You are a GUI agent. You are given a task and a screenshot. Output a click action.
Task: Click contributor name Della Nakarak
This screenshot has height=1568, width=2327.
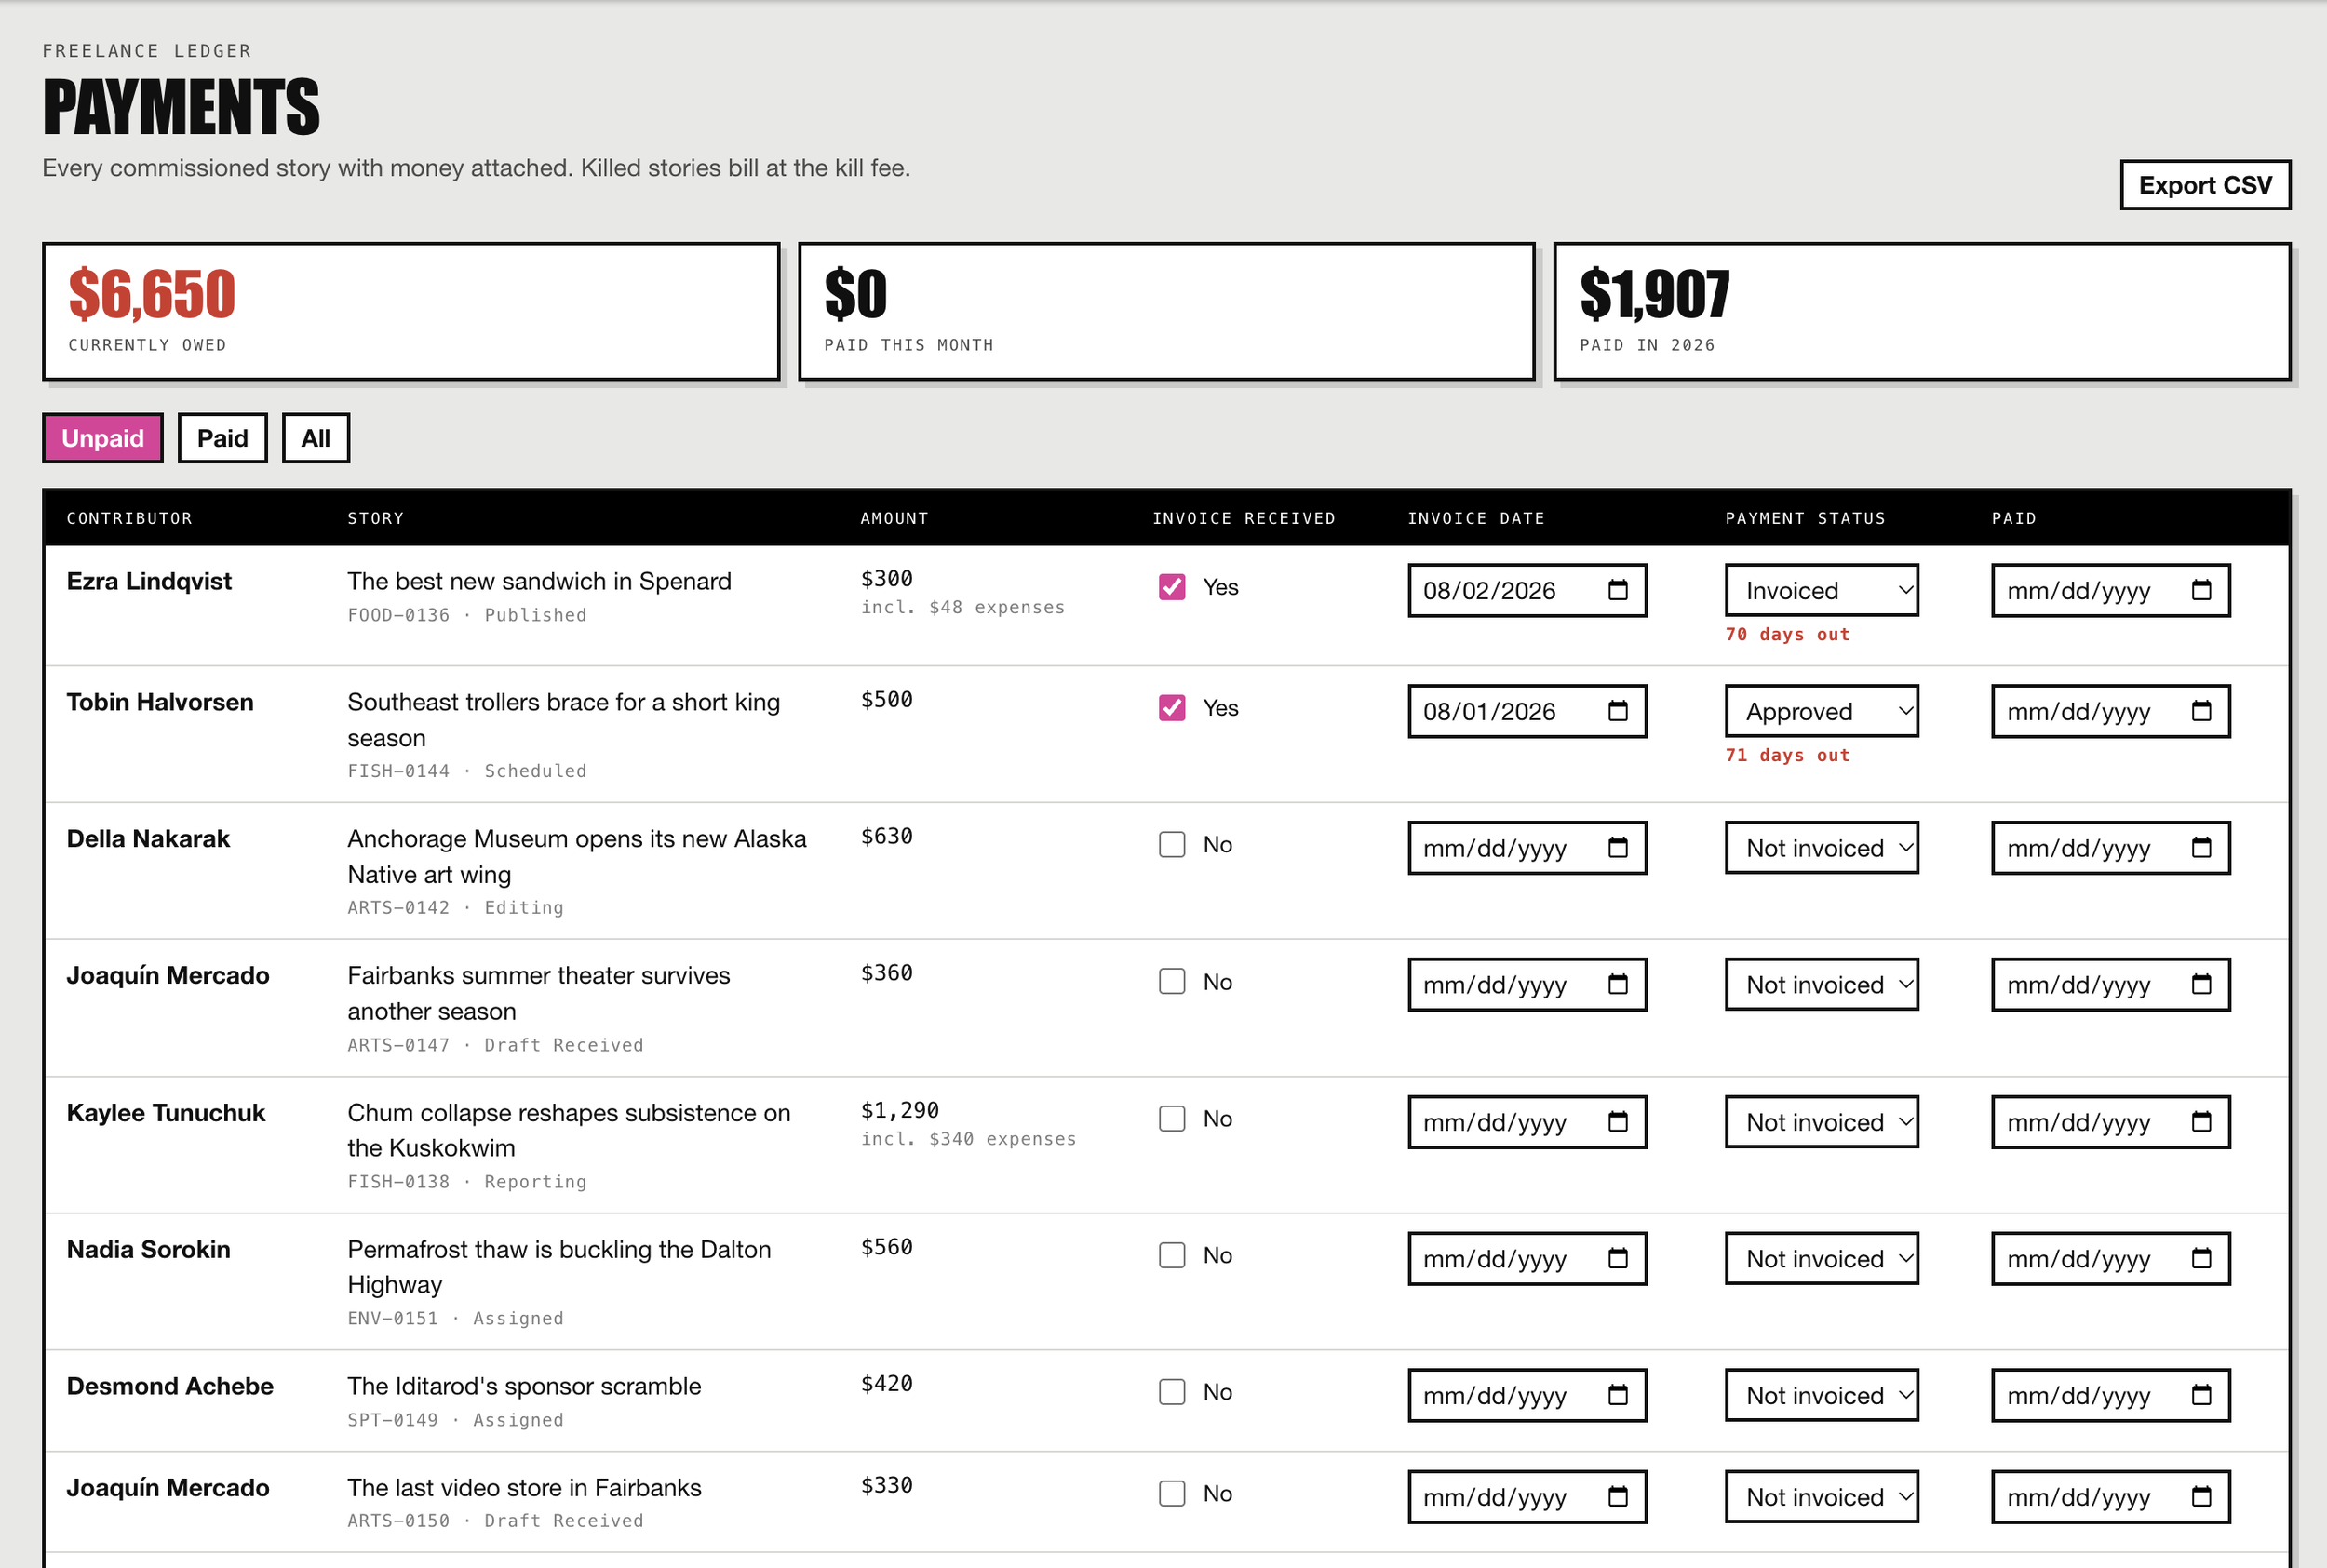pyautogui.click(x=148, y=839)
